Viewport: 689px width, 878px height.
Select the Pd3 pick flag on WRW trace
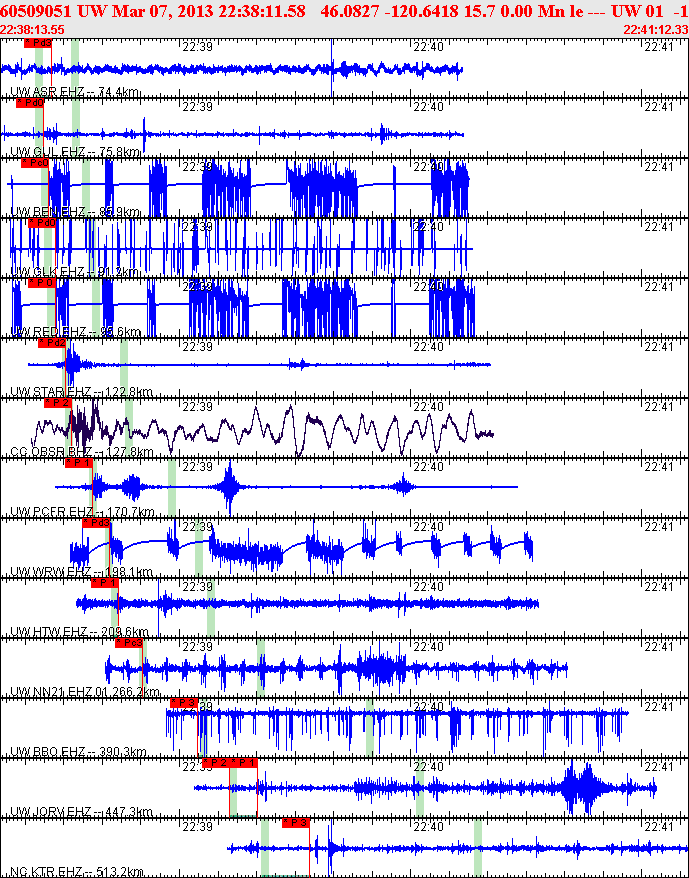(x=96, y=522)
